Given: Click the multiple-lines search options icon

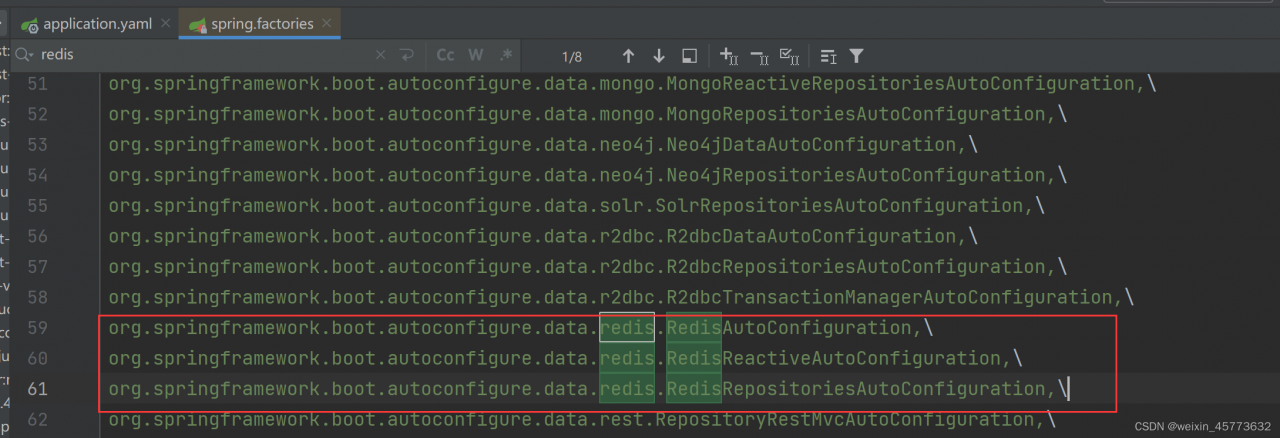Looking at the screenshot, I should (x=828, y=56).
